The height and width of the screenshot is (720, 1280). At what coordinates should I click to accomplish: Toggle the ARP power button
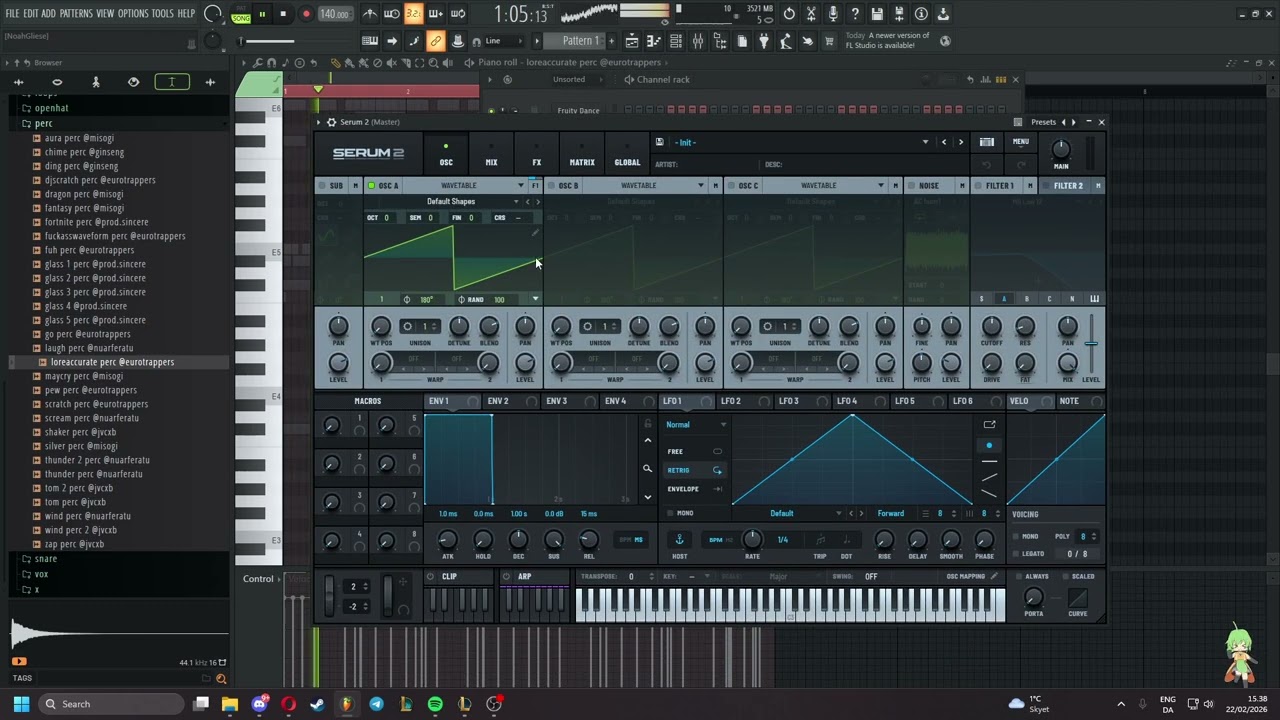[x=507, y=577]
